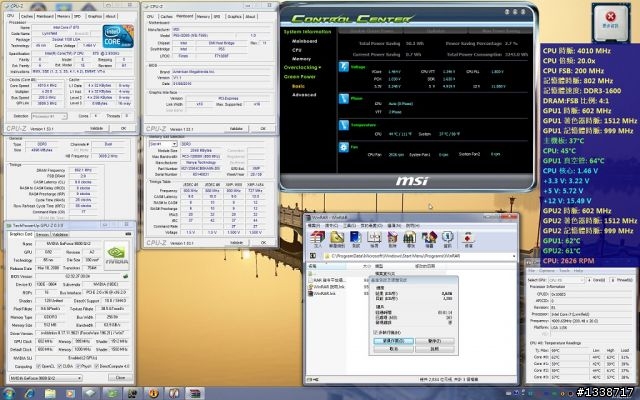The width and height of the screenshot is (640, 400).
Task: Open the Select CPU dropdown in temperature monitor
Action: (x=567, y=280)
